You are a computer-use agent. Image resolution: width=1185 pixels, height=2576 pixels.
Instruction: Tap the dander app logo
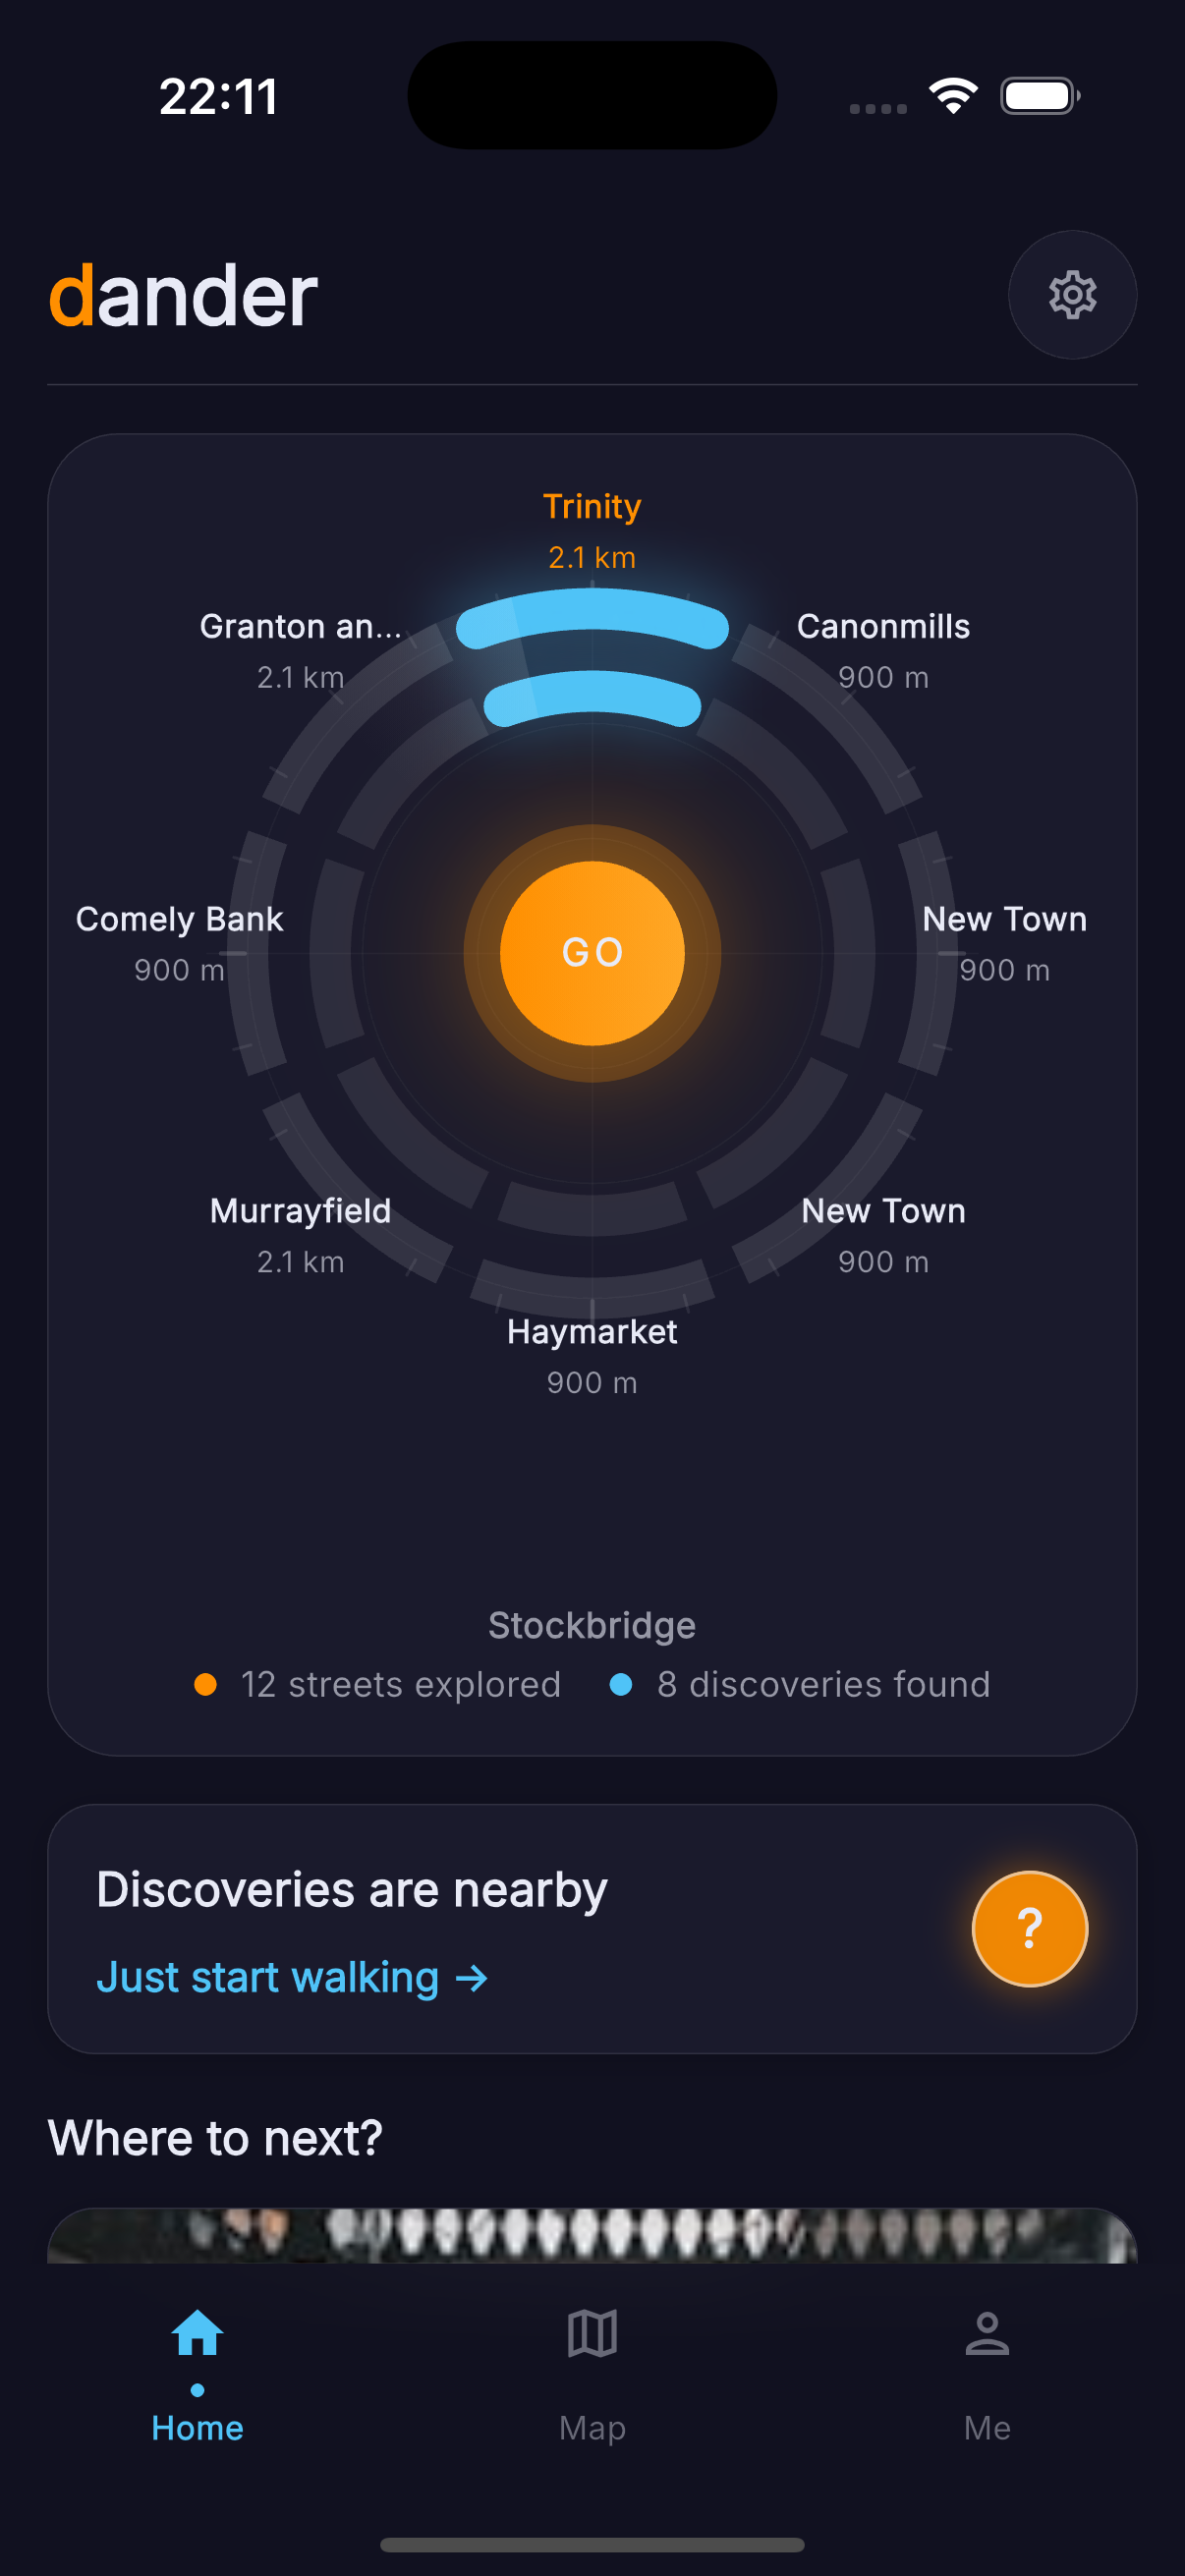tap(183, 296)
